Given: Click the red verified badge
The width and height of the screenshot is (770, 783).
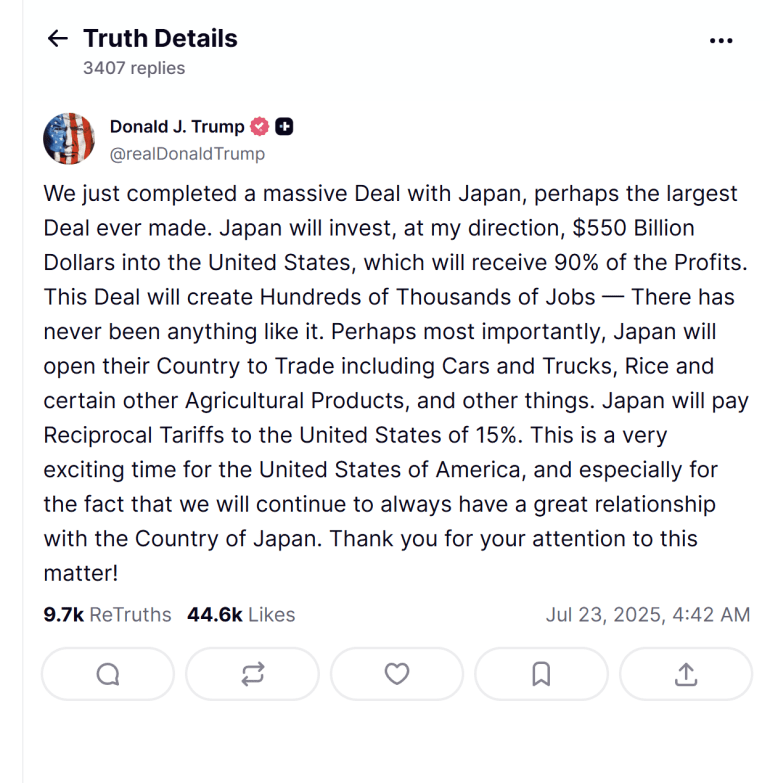Looking at the screenshot, I should 260,127.
